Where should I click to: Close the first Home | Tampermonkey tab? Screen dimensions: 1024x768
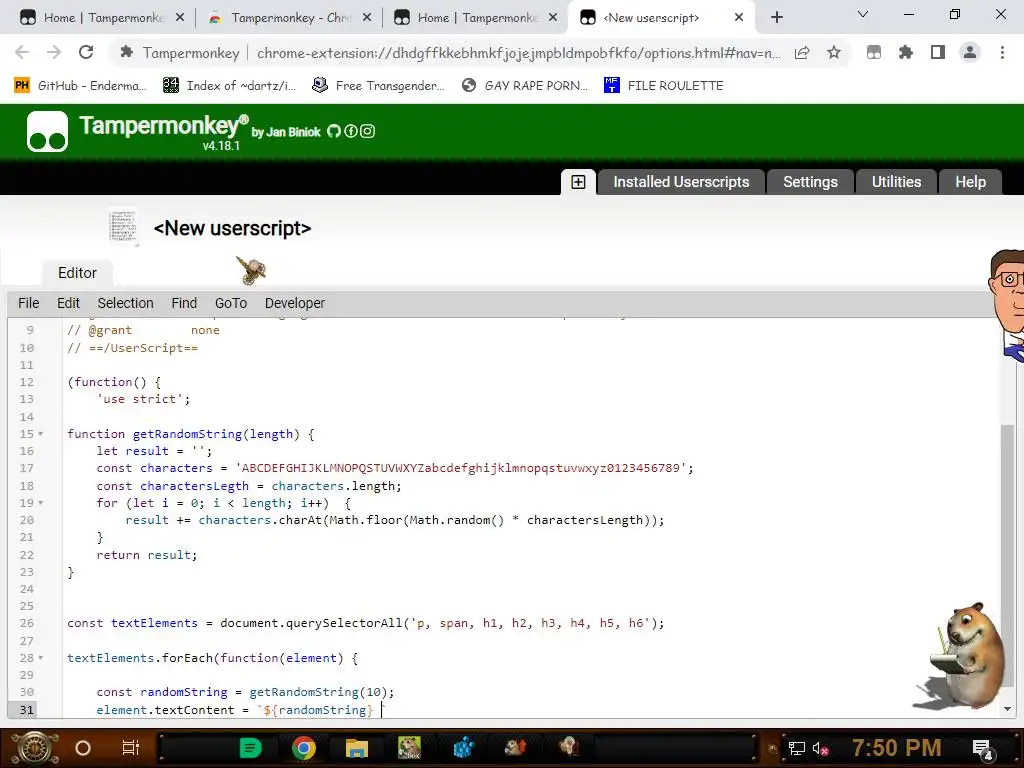[x=180, y=18]
